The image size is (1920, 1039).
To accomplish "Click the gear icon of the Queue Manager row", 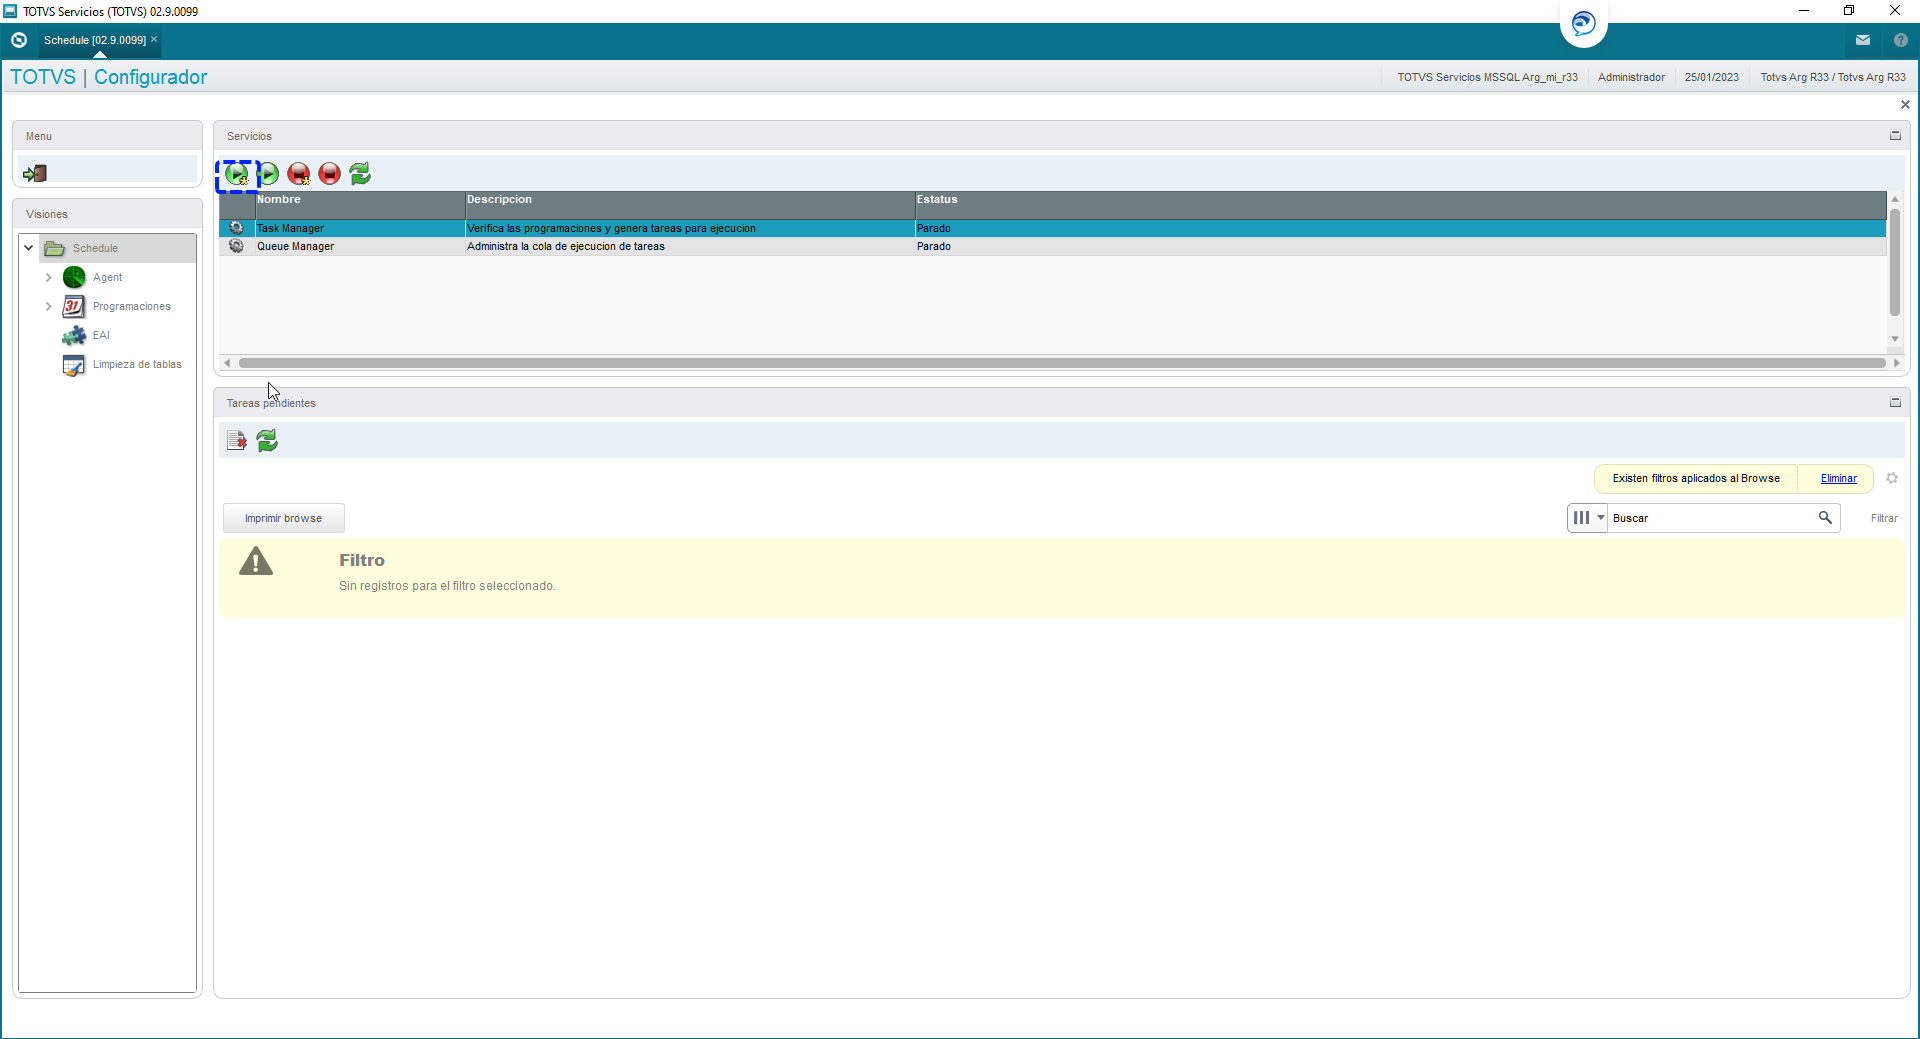I will coord(236,246).
